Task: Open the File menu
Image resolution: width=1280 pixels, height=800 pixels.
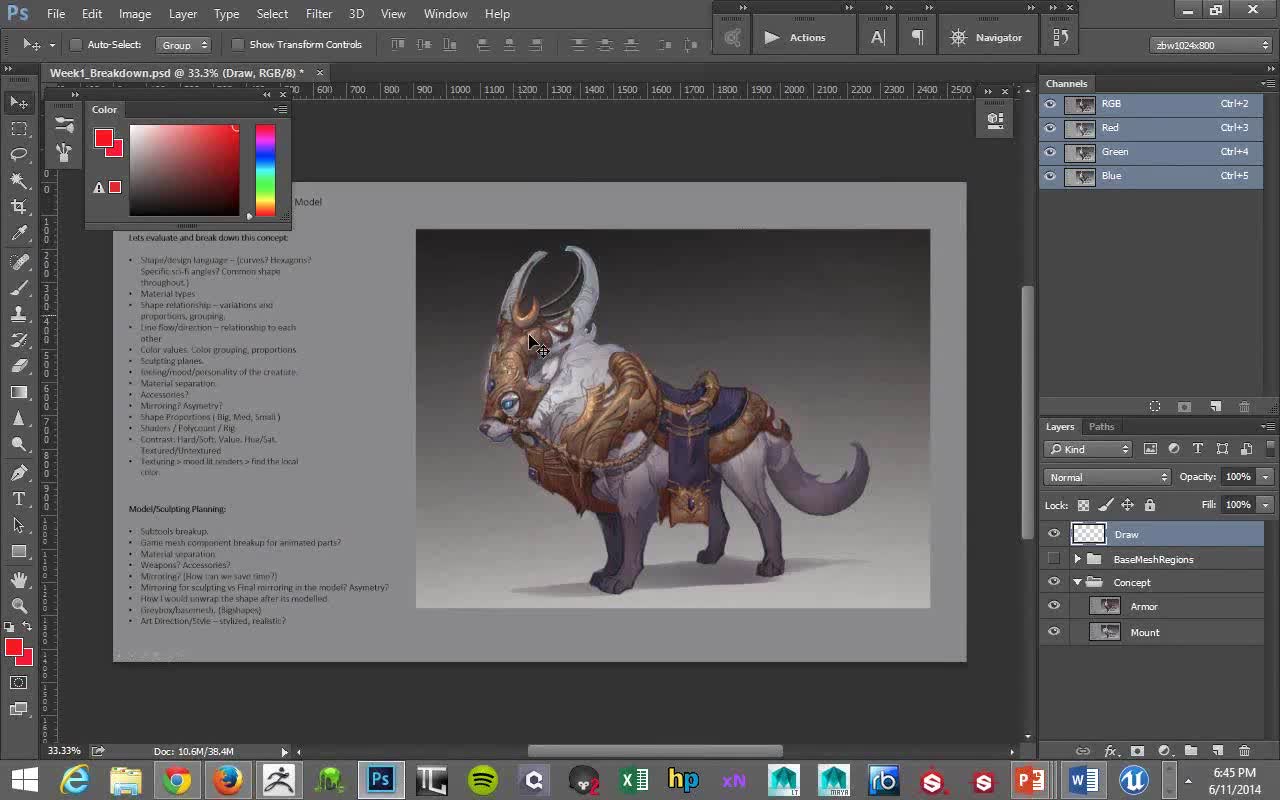Action: pos(56,14)
